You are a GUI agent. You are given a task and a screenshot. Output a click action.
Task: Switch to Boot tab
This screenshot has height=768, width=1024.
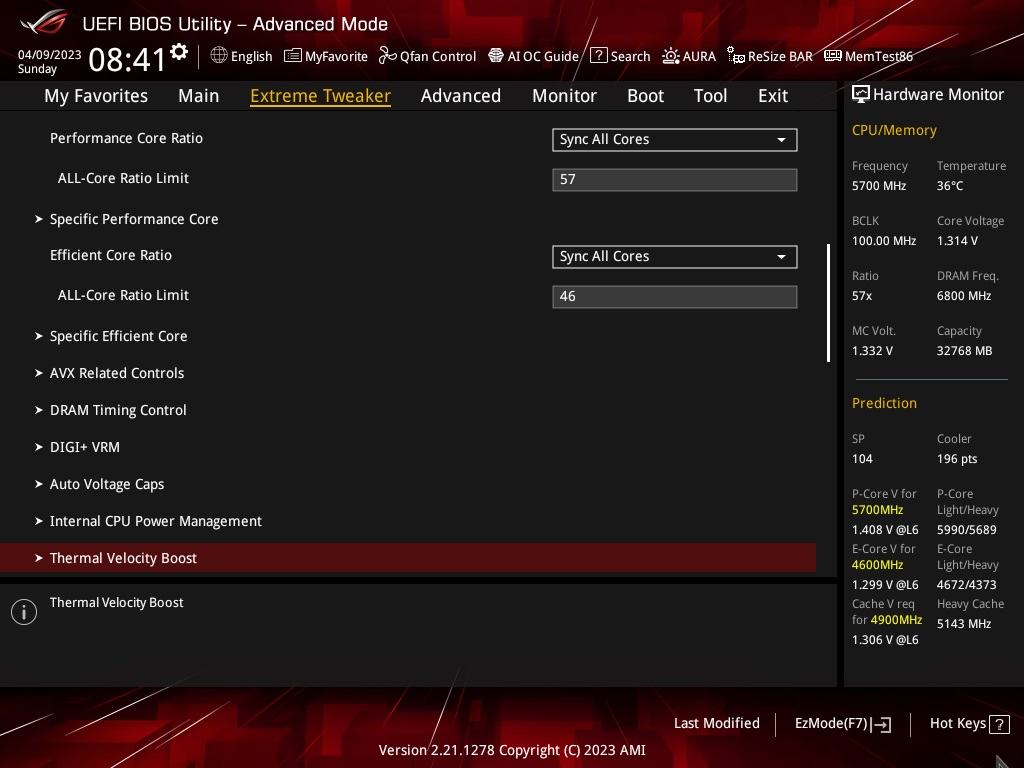pos(645,96)
